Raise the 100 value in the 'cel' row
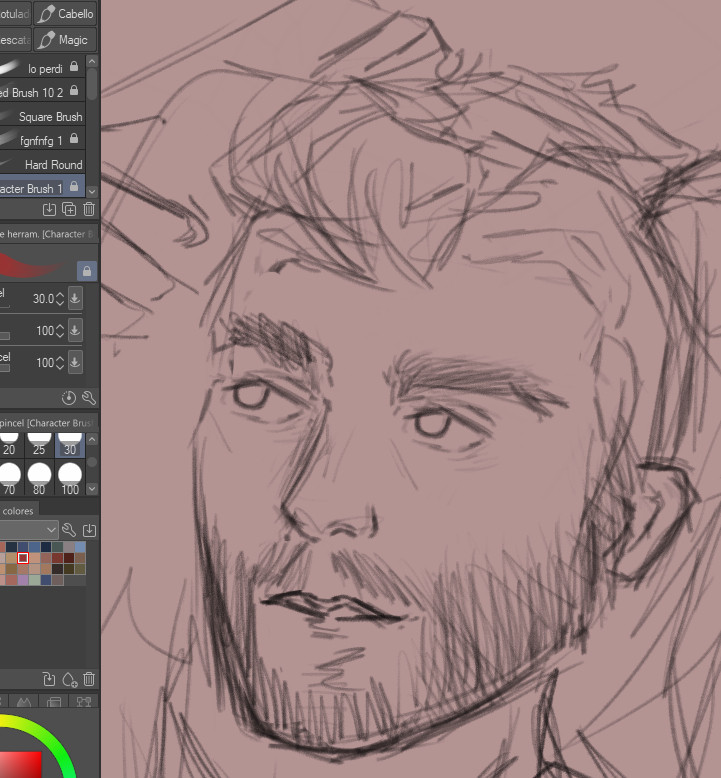 (x=60, y=359)
